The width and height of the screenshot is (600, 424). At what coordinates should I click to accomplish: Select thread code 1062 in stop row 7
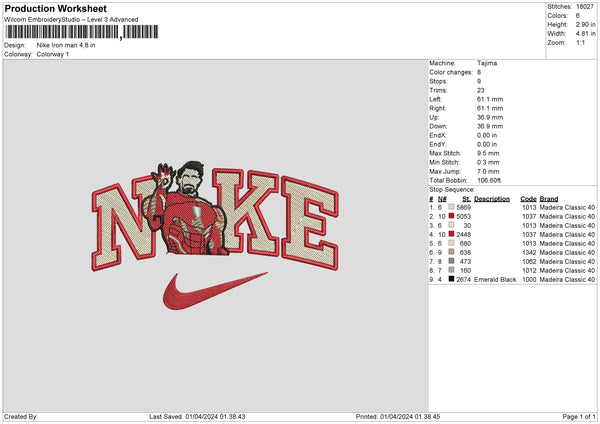click(x=529, y=261)
